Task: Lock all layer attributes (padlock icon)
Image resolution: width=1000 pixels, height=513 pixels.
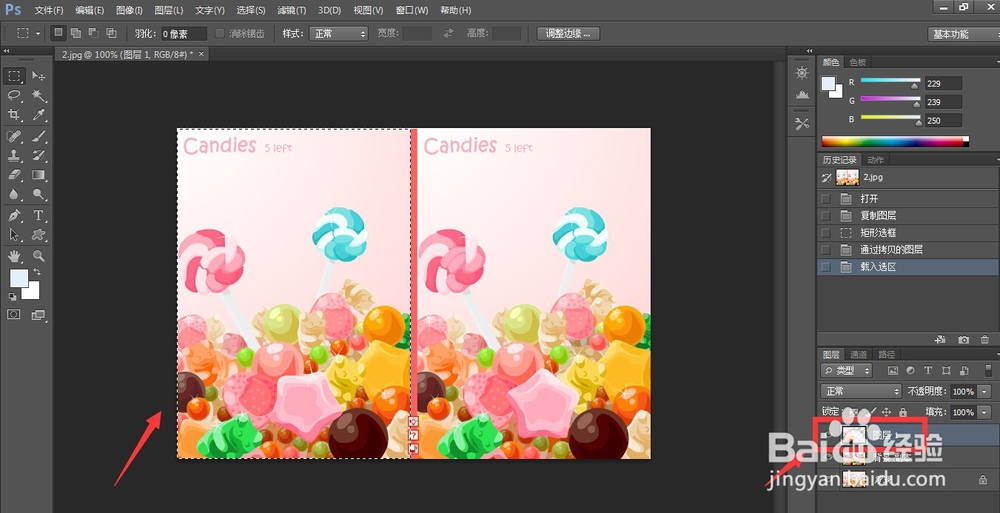Action: click(x=902, y=412)
